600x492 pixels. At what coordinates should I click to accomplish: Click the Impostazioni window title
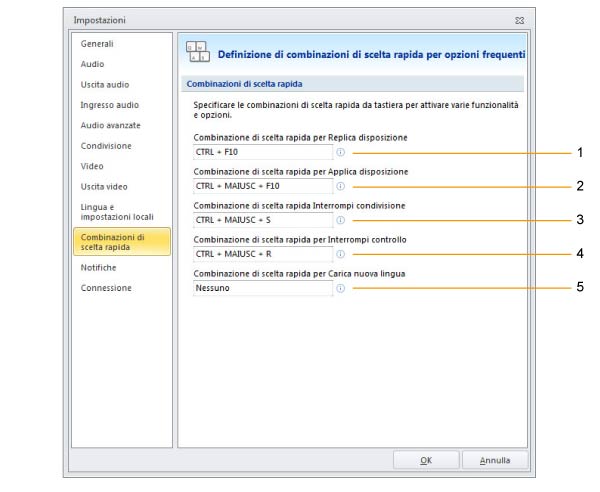pos(99,20)
